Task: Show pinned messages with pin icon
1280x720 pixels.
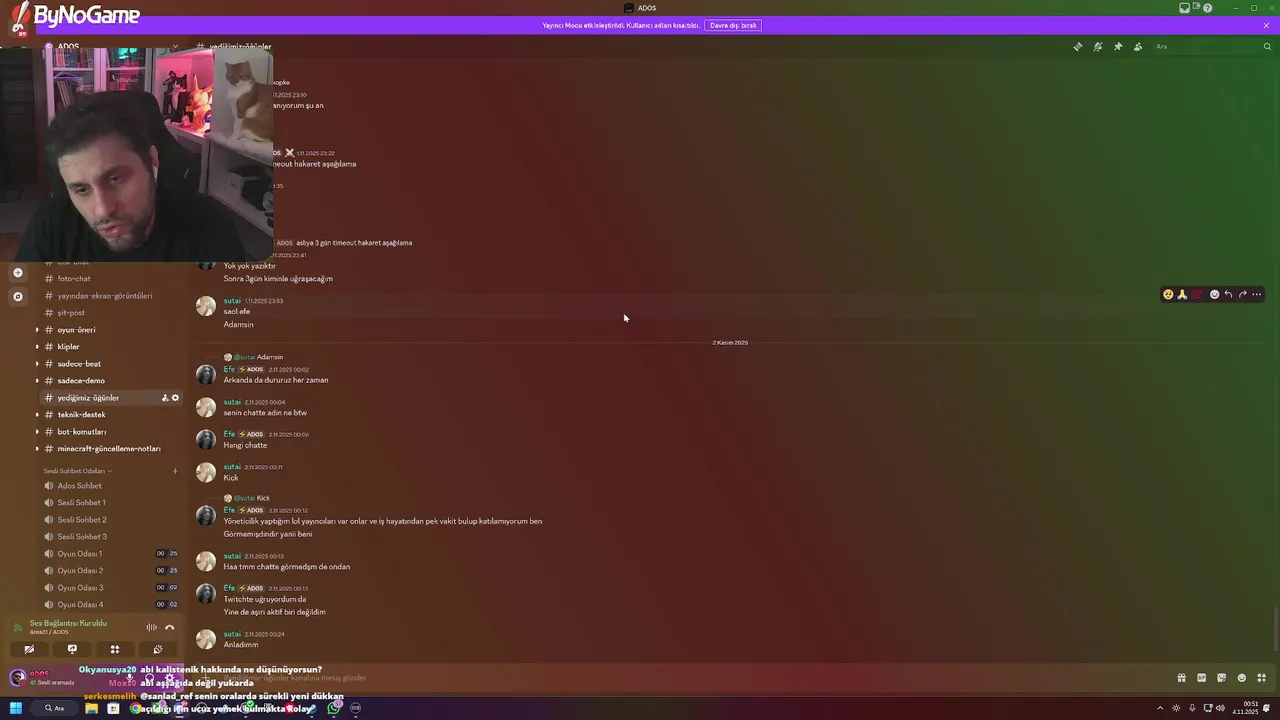Action: coord(1118,46)
